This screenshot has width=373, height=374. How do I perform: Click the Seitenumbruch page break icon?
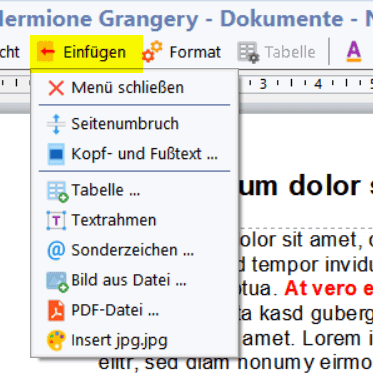56,124
